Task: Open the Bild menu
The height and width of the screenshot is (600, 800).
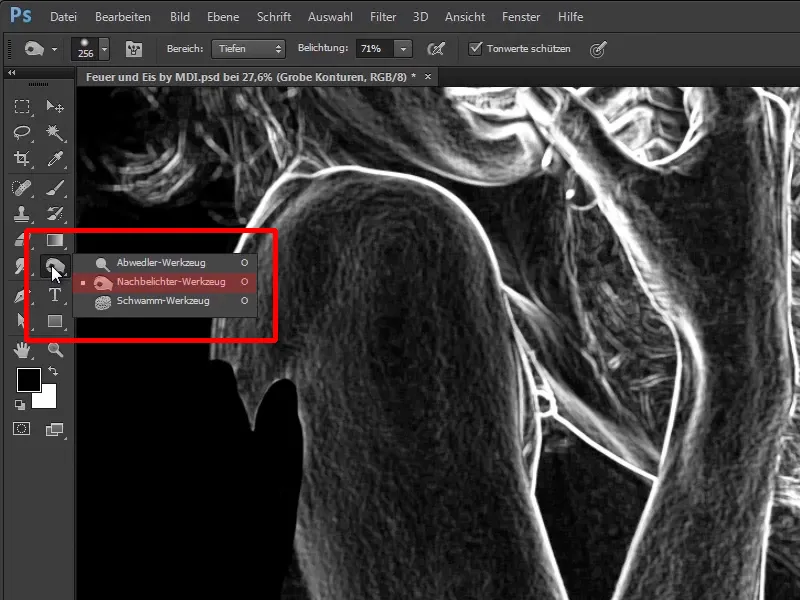Action: 180,17
